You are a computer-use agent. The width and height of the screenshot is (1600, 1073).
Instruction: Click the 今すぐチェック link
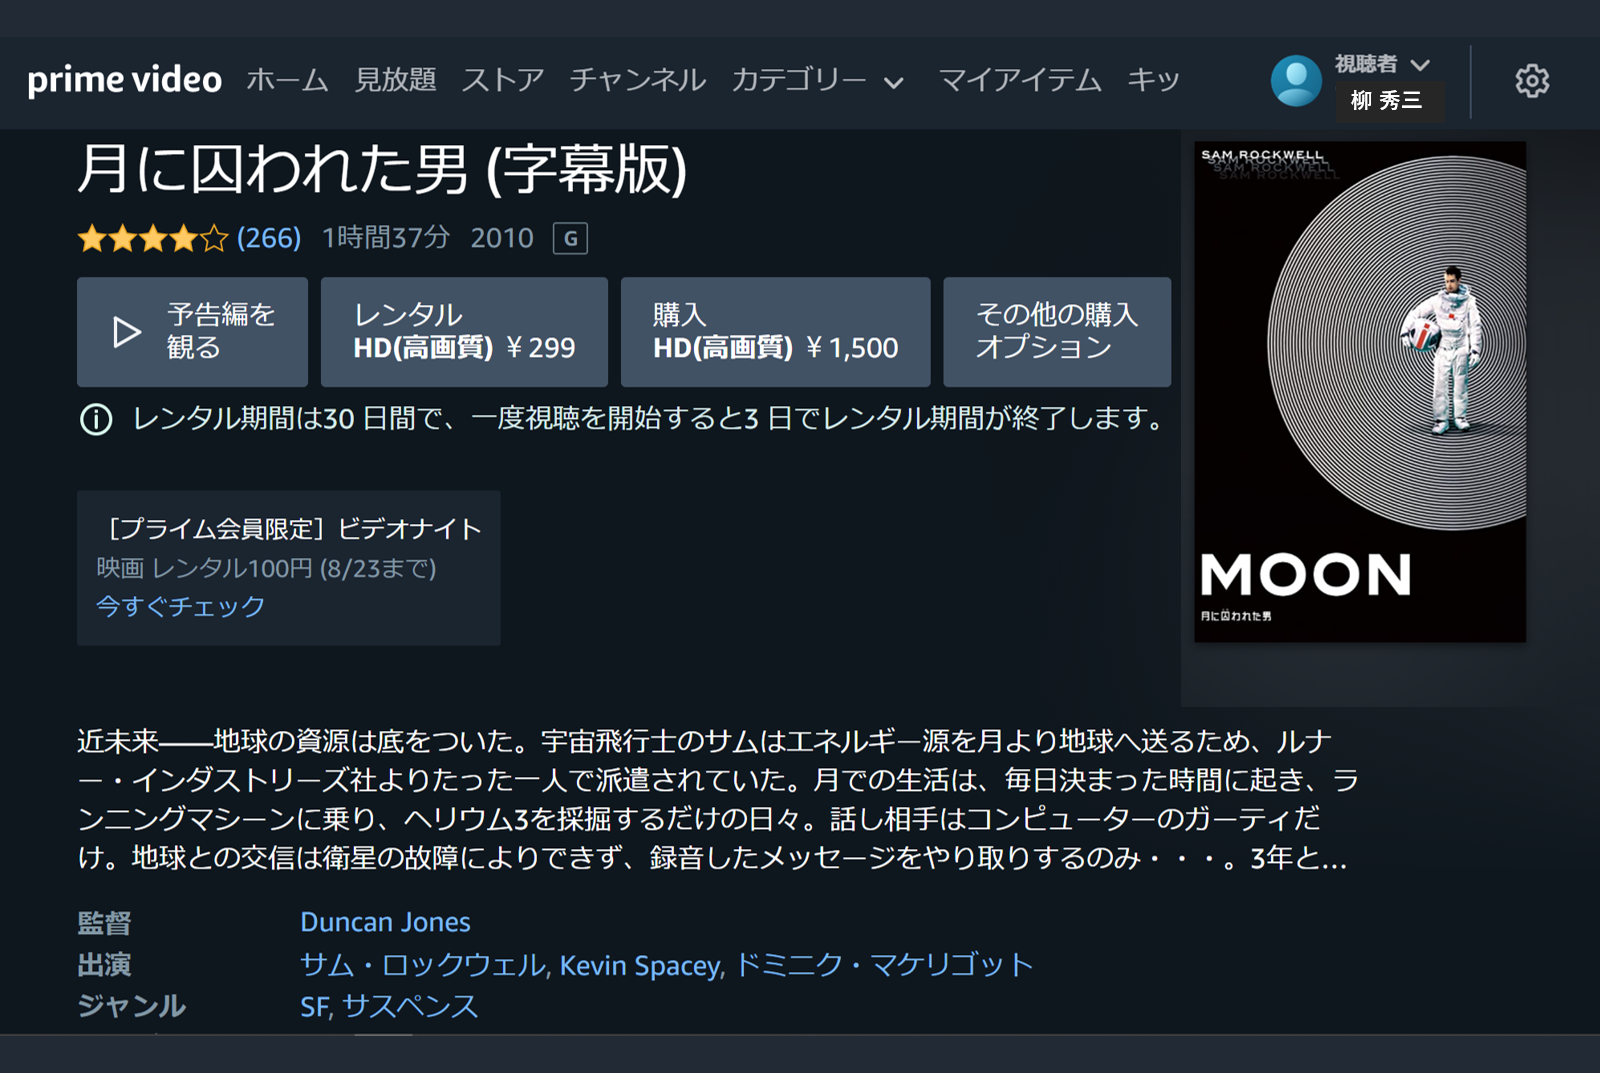point(181,606)
